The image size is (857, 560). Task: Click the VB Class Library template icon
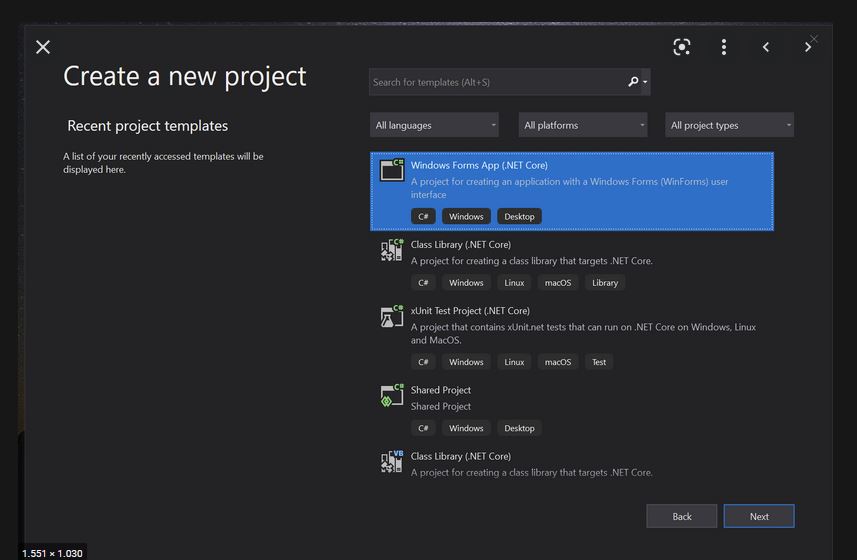tap(392, 461)
